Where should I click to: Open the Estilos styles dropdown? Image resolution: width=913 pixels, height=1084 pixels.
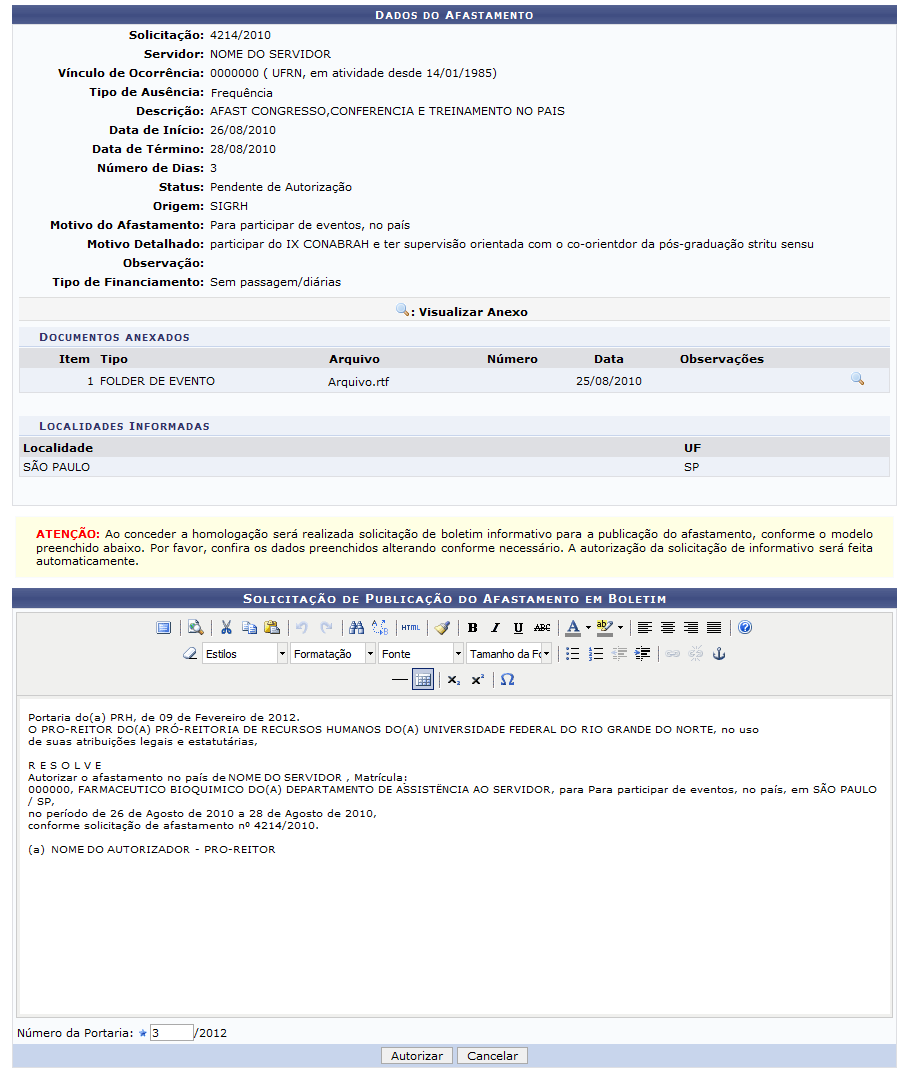coord(245,654)
